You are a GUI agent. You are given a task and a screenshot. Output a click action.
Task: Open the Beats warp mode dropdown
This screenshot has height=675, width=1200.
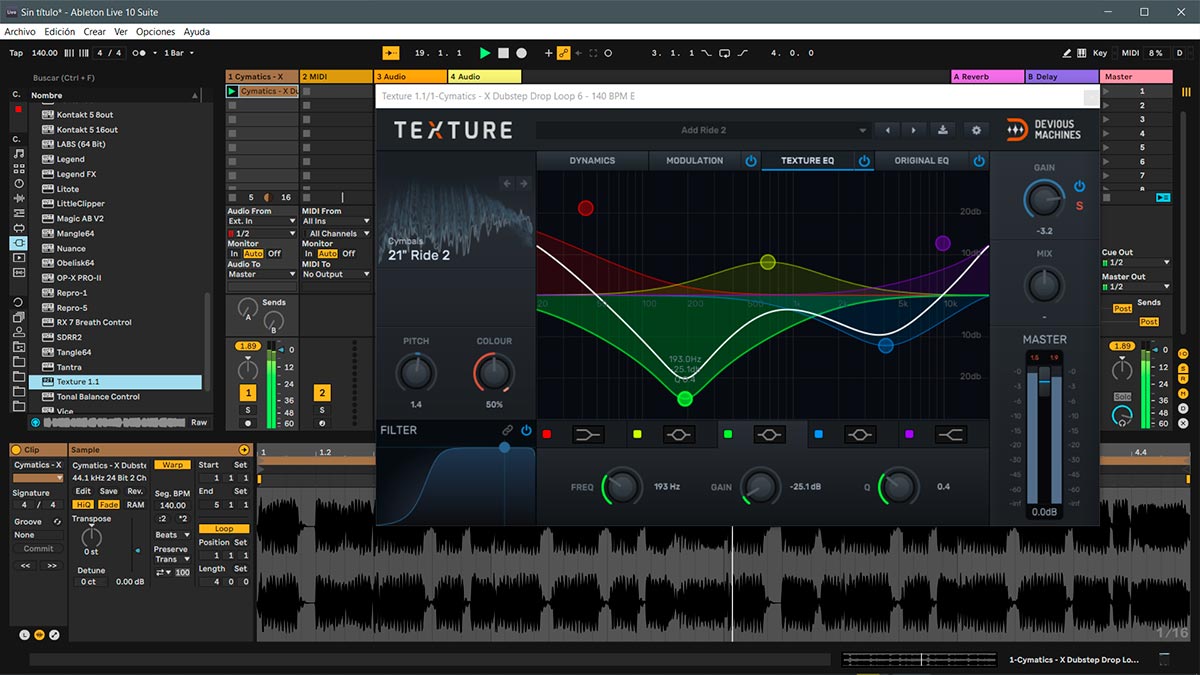[x=172, y=535]
